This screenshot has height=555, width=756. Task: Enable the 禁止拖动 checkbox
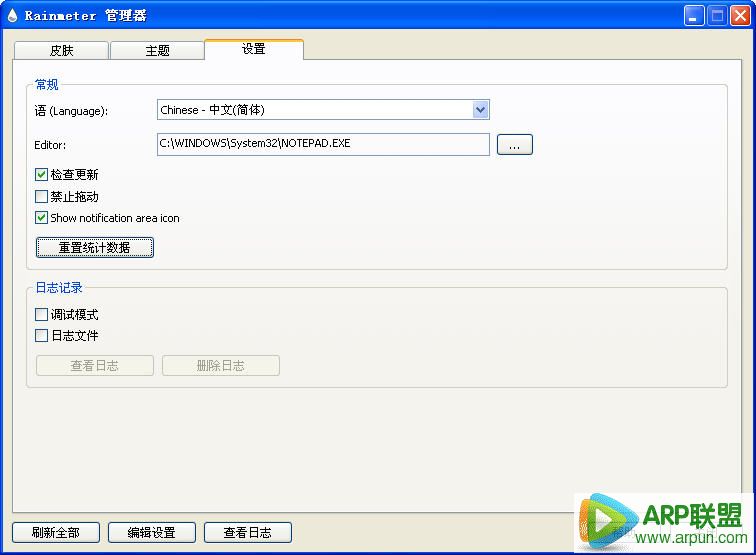pyautogui.click(x=41, y=196)
